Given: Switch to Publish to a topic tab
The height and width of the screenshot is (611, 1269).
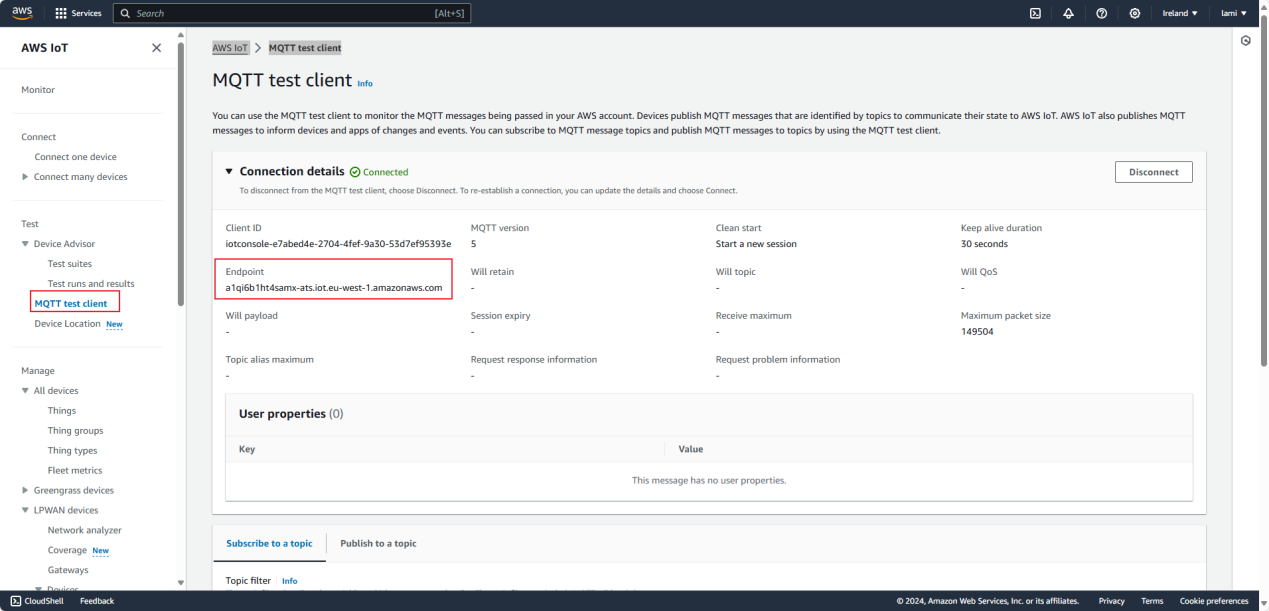Looking at the screenshot, I should click(378, 544).
